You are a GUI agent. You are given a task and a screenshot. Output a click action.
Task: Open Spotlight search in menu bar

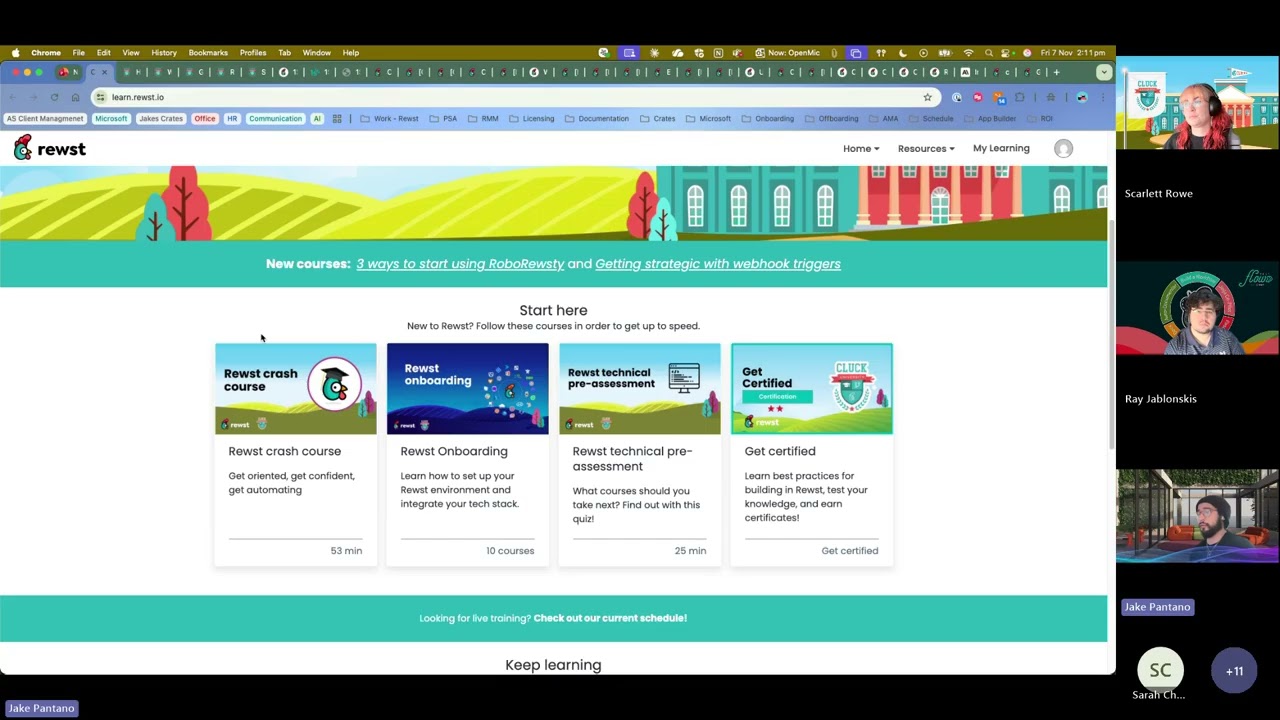point(989,52)
